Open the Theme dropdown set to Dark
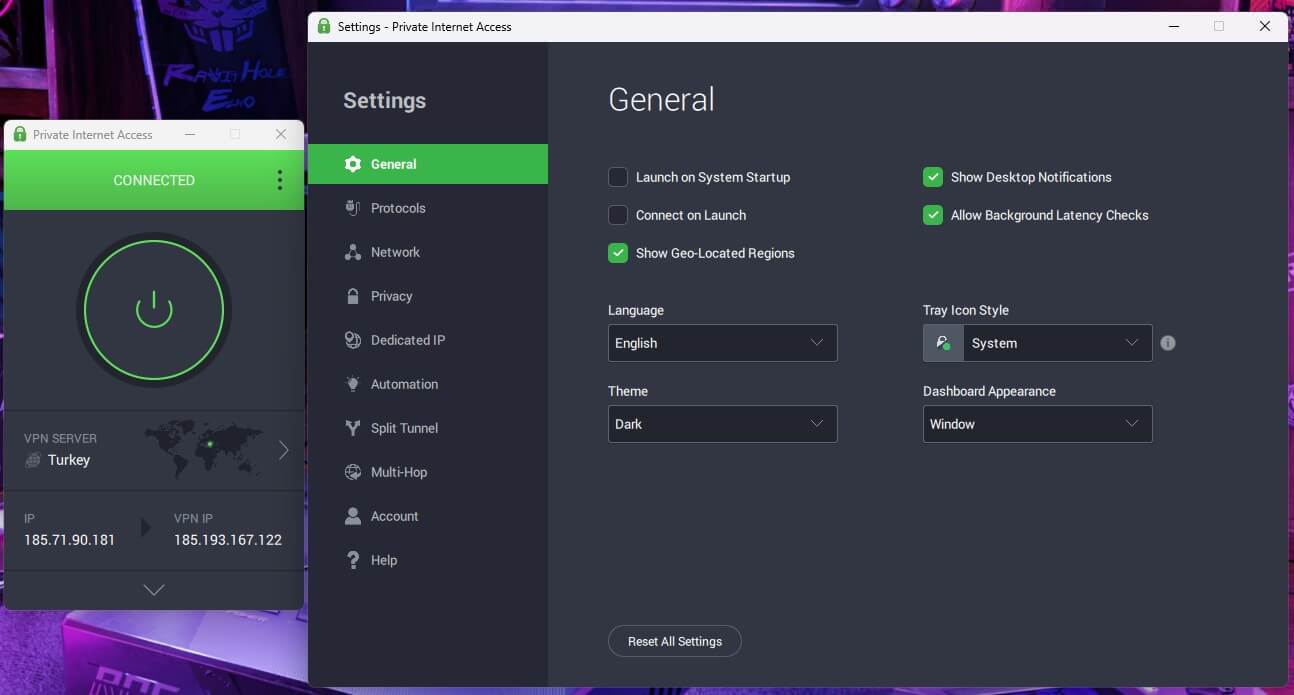 (722, 424)
